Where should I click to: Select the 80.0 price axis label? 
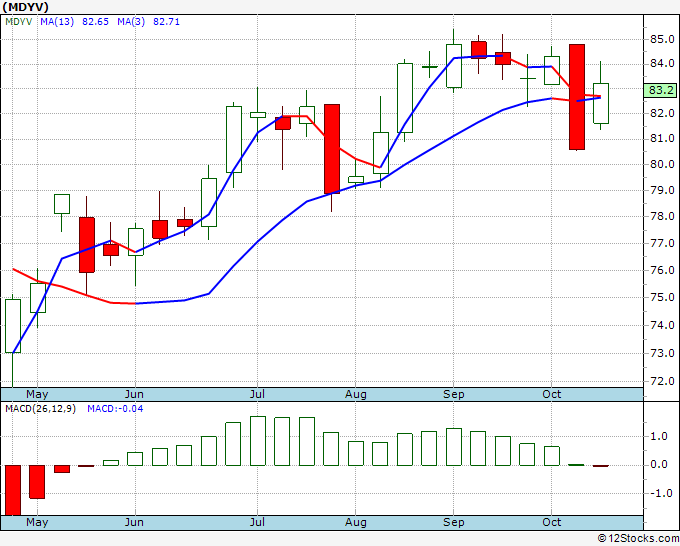coord(662,164)
